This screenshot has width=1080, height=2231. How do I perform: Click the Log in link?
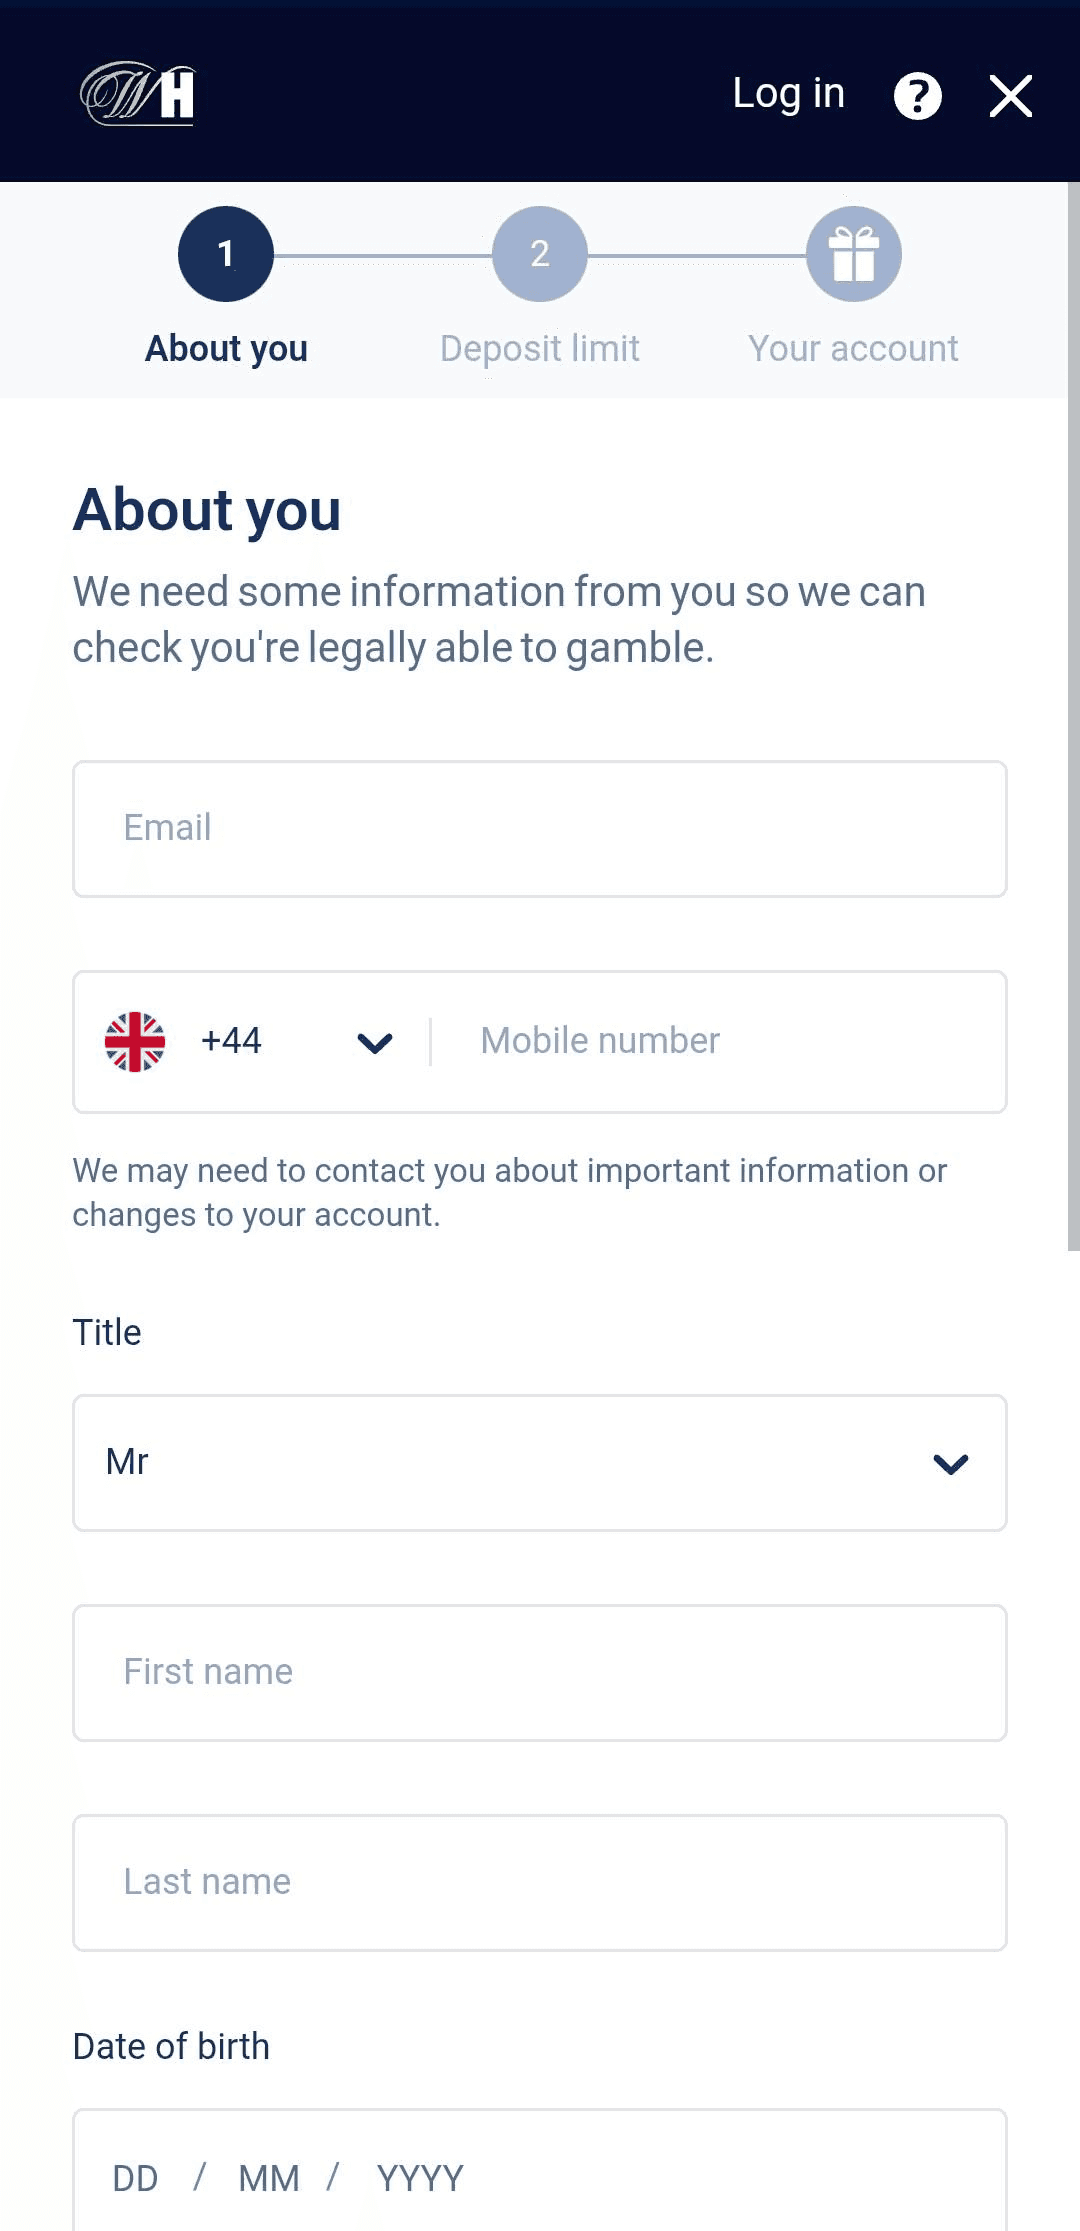[x=788, y=94]
